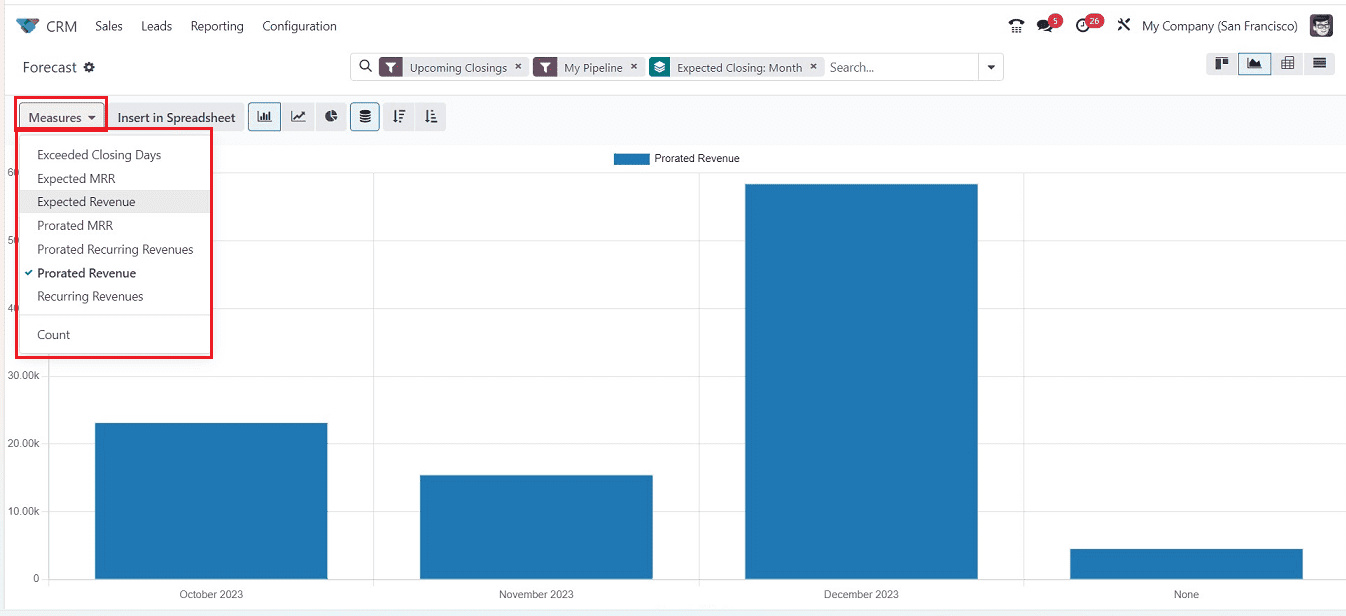Switch to the pie chart view
The image size is (1346, 616).
tap(330, 117)
